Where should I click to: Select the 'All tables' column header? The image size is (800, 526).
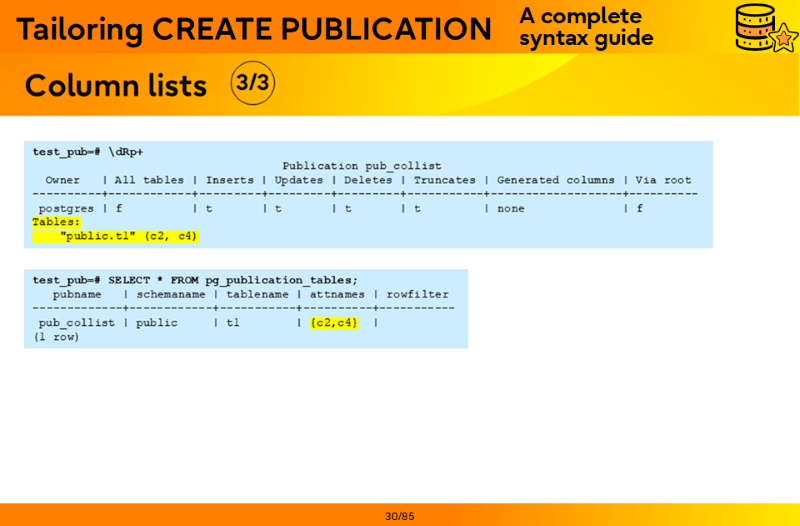tap(149, 180)
